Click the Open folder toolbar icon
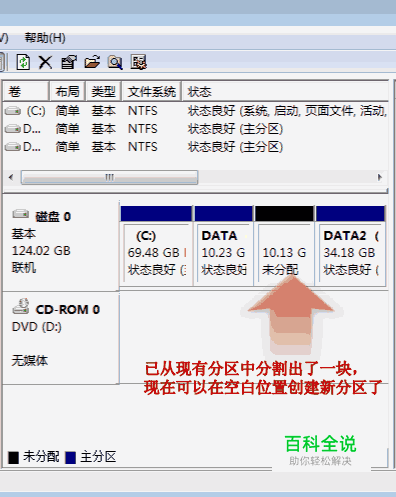Viewport: 396px width, 497px height. 92,62
